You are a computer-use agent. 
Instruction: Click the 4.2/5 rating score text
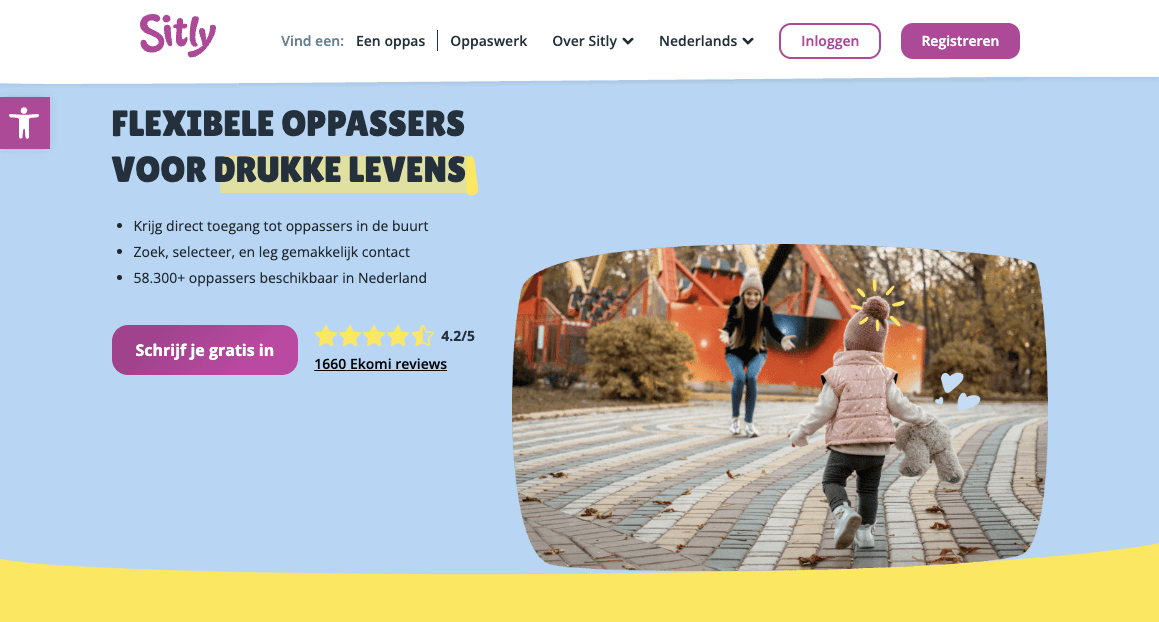[x=458, y=336]
